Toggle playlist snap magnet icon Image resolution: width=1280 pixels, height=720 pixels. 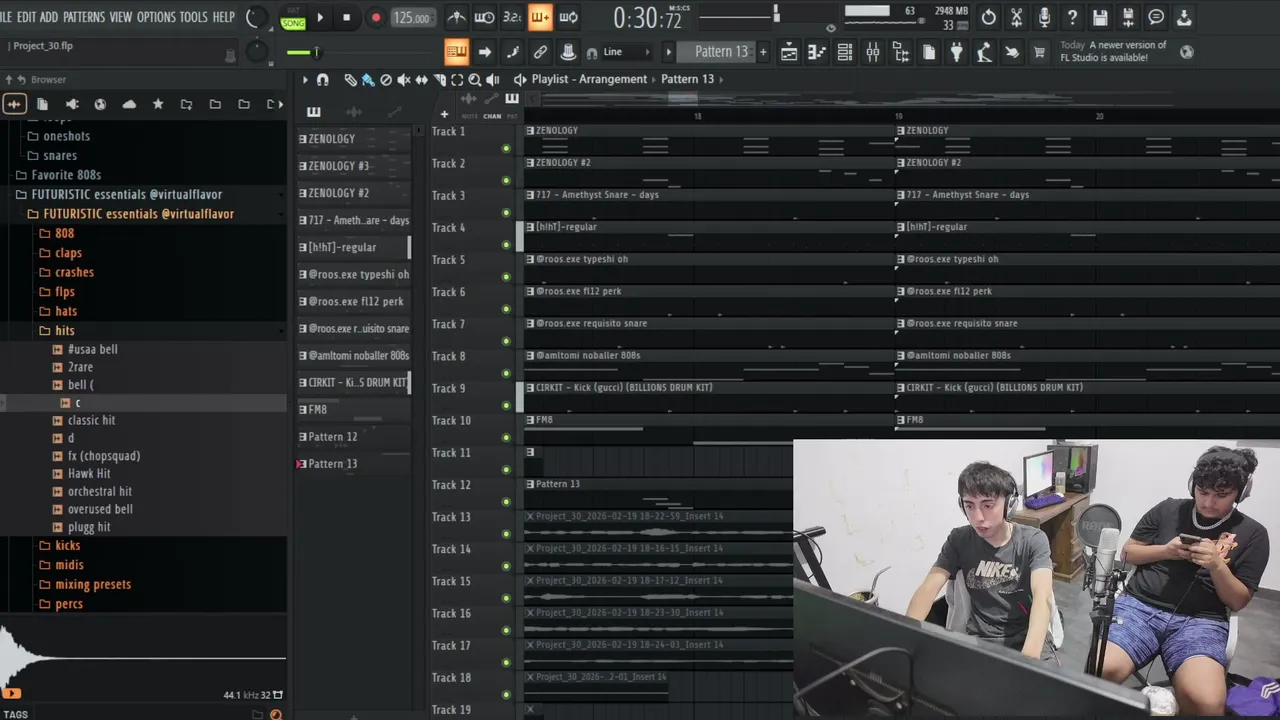click(x=322, y=80)
